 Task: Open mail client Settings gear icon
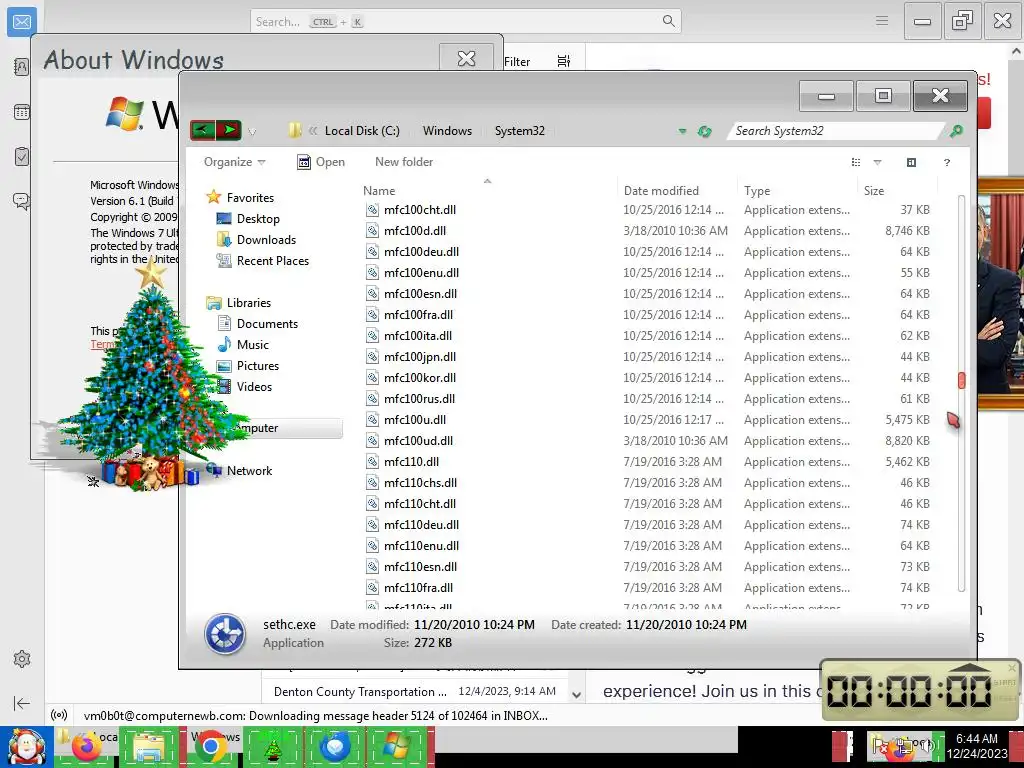pos(22,659)
